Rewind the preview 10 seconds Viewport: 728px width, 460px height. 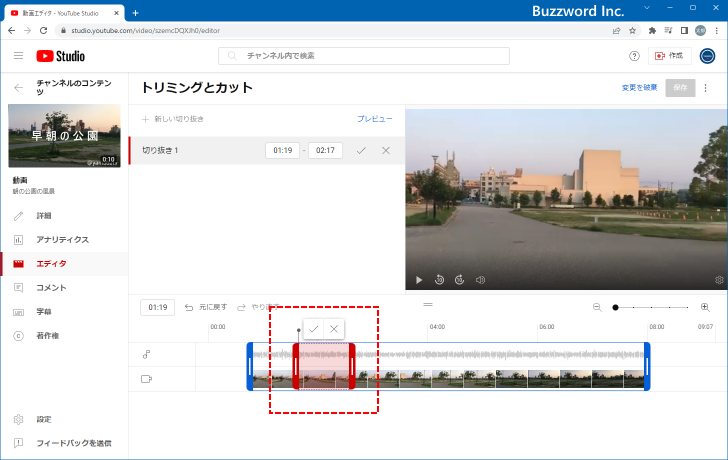tap(439, 280)
